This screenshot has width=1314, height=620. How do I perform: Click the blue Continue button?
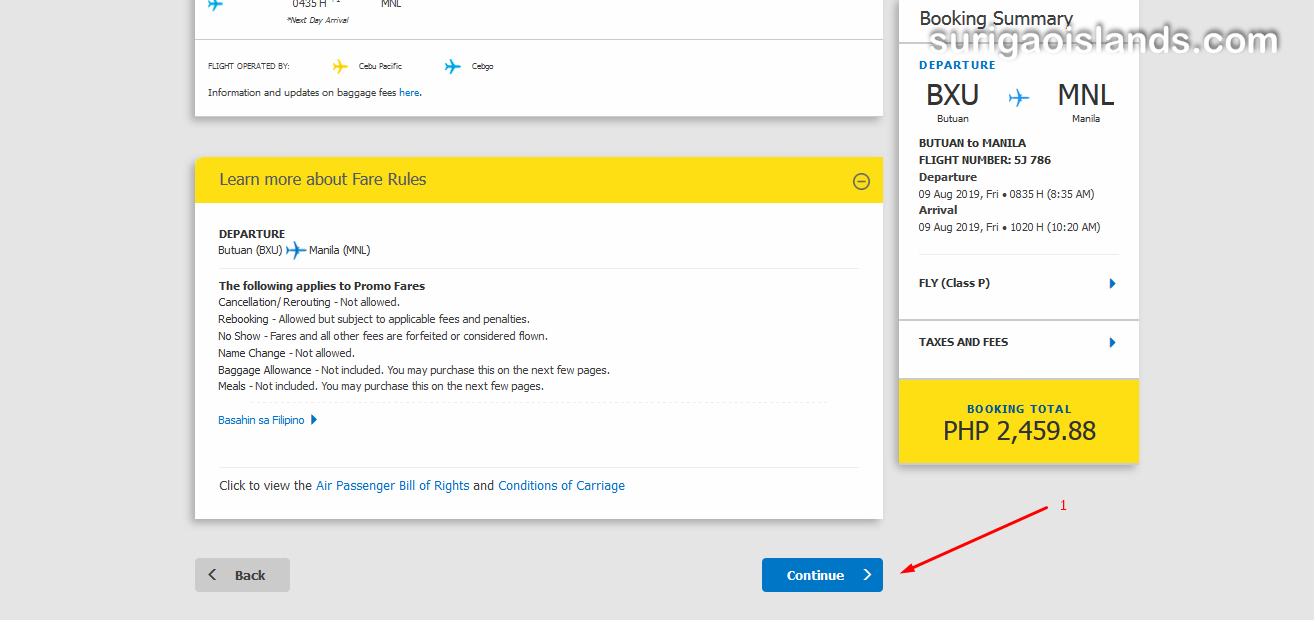tap(822, 575)
